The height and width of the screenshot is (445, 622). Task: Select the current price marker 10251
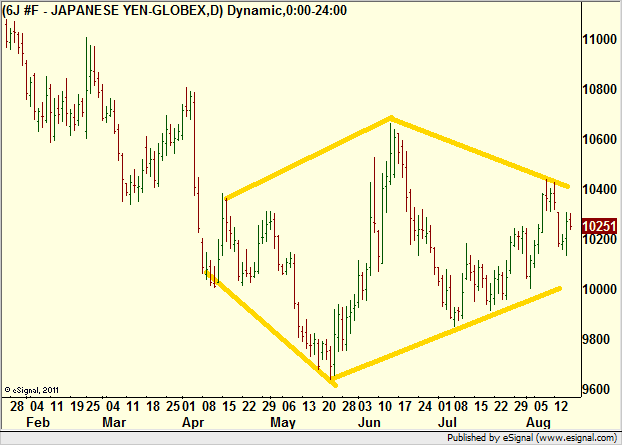coord(599,226)
